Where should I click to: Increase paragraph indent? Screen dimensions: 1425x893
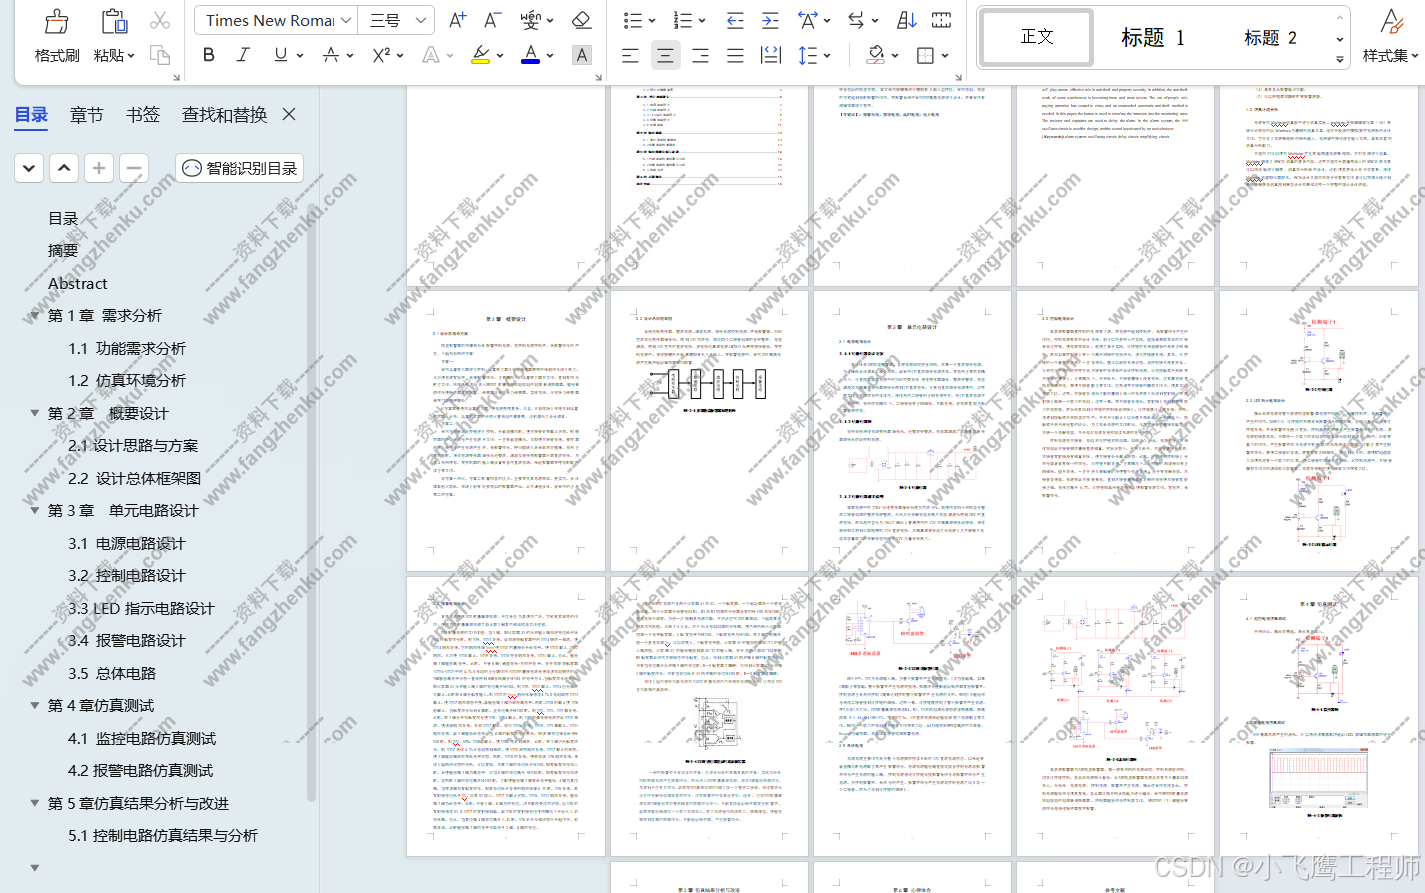point(770,20)
